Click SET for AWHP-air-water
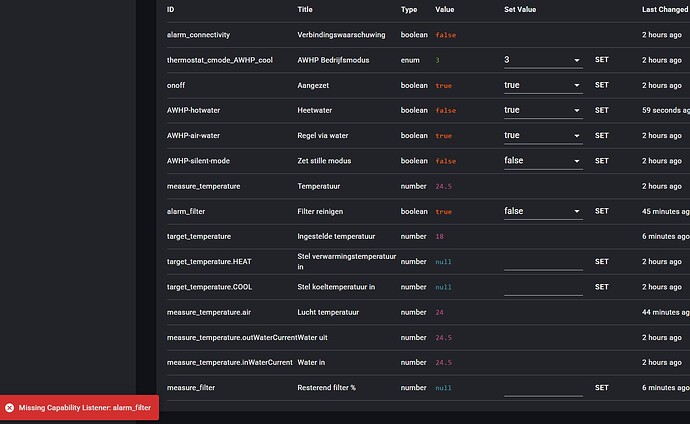690x424 pixels. [601, 135]
